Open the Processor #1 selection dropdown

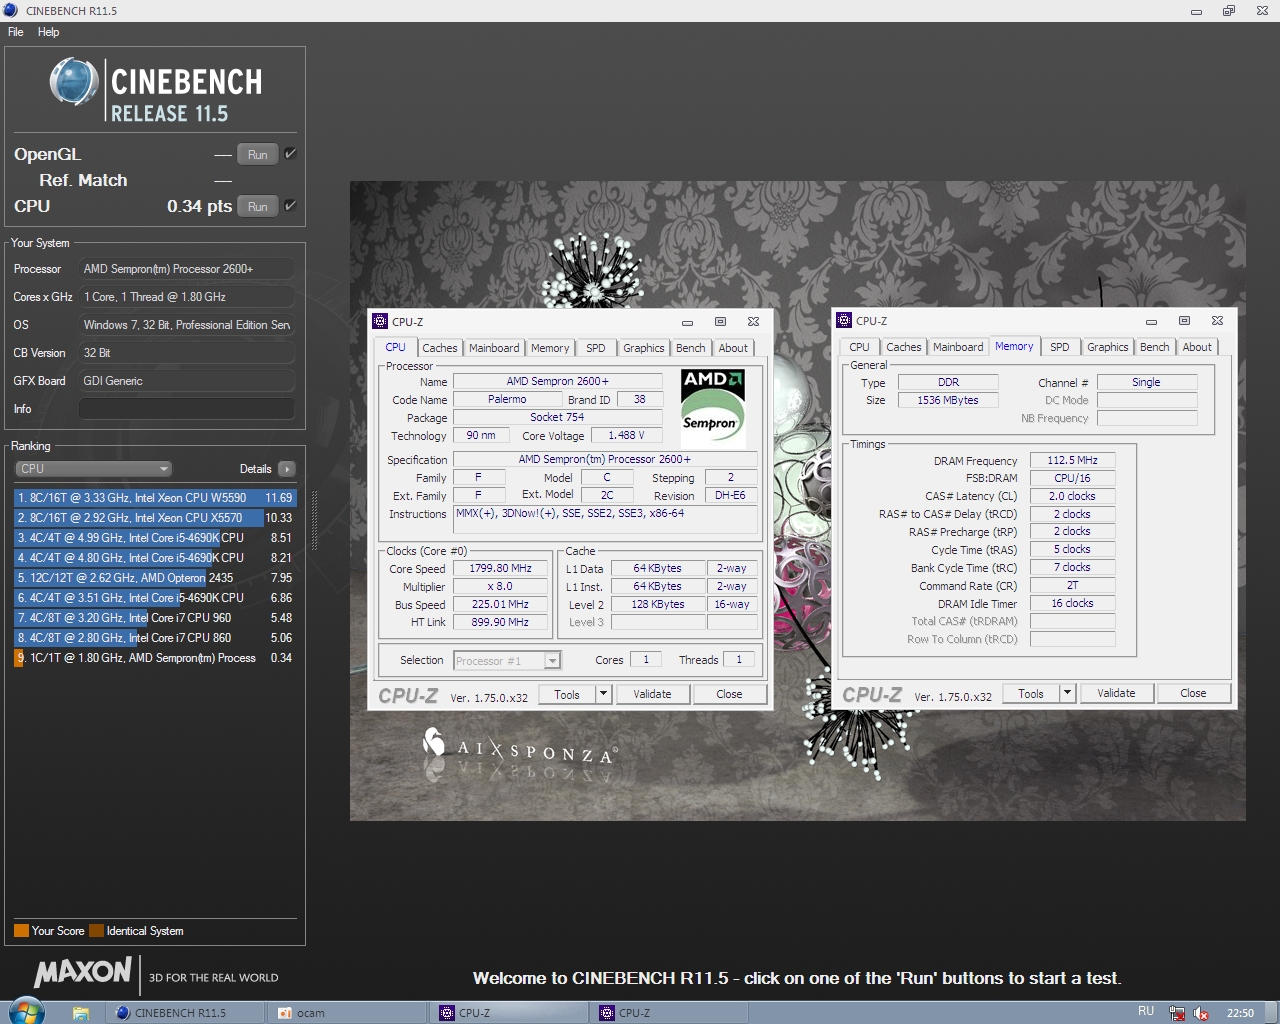[x=507, y=660]
